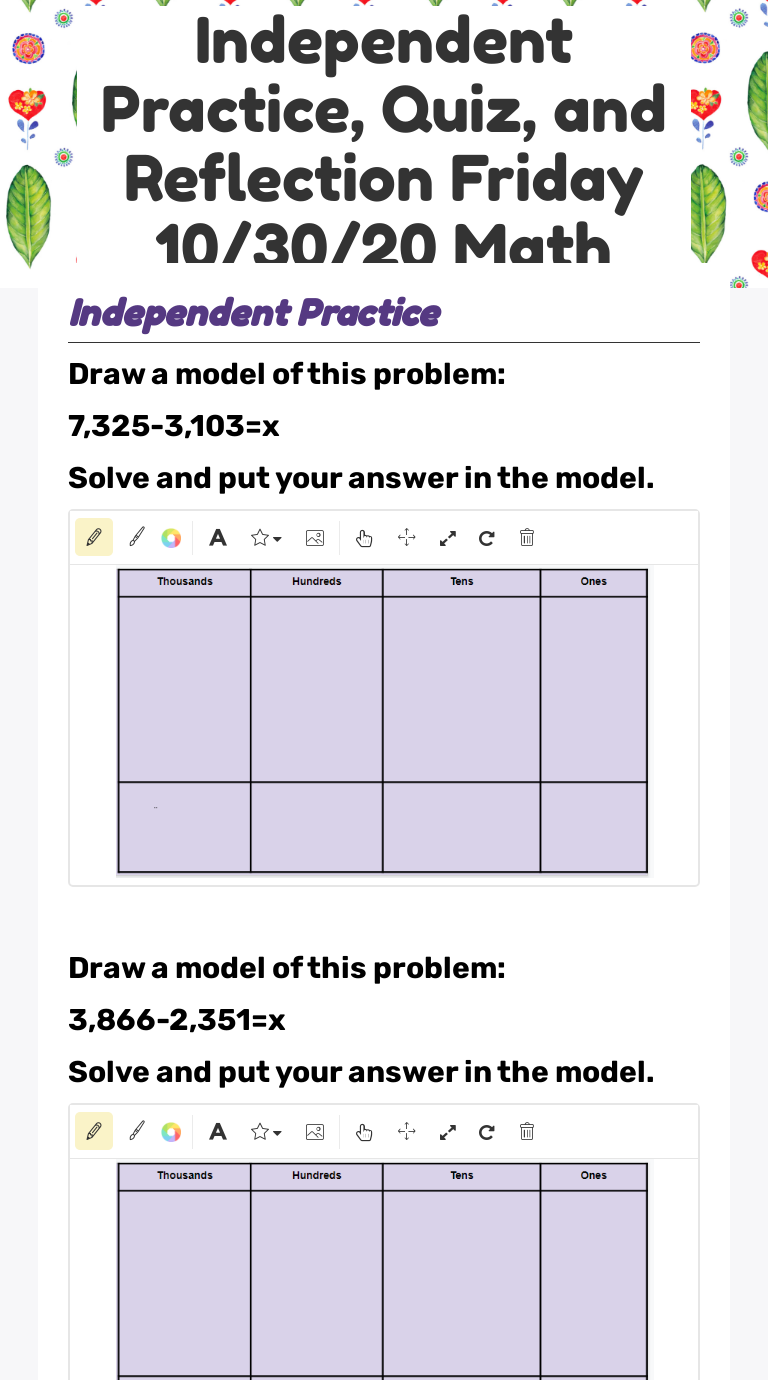768x1380 pixels.
Task: Insert an image into the 7,325-3,103 model
Action: 315,538
